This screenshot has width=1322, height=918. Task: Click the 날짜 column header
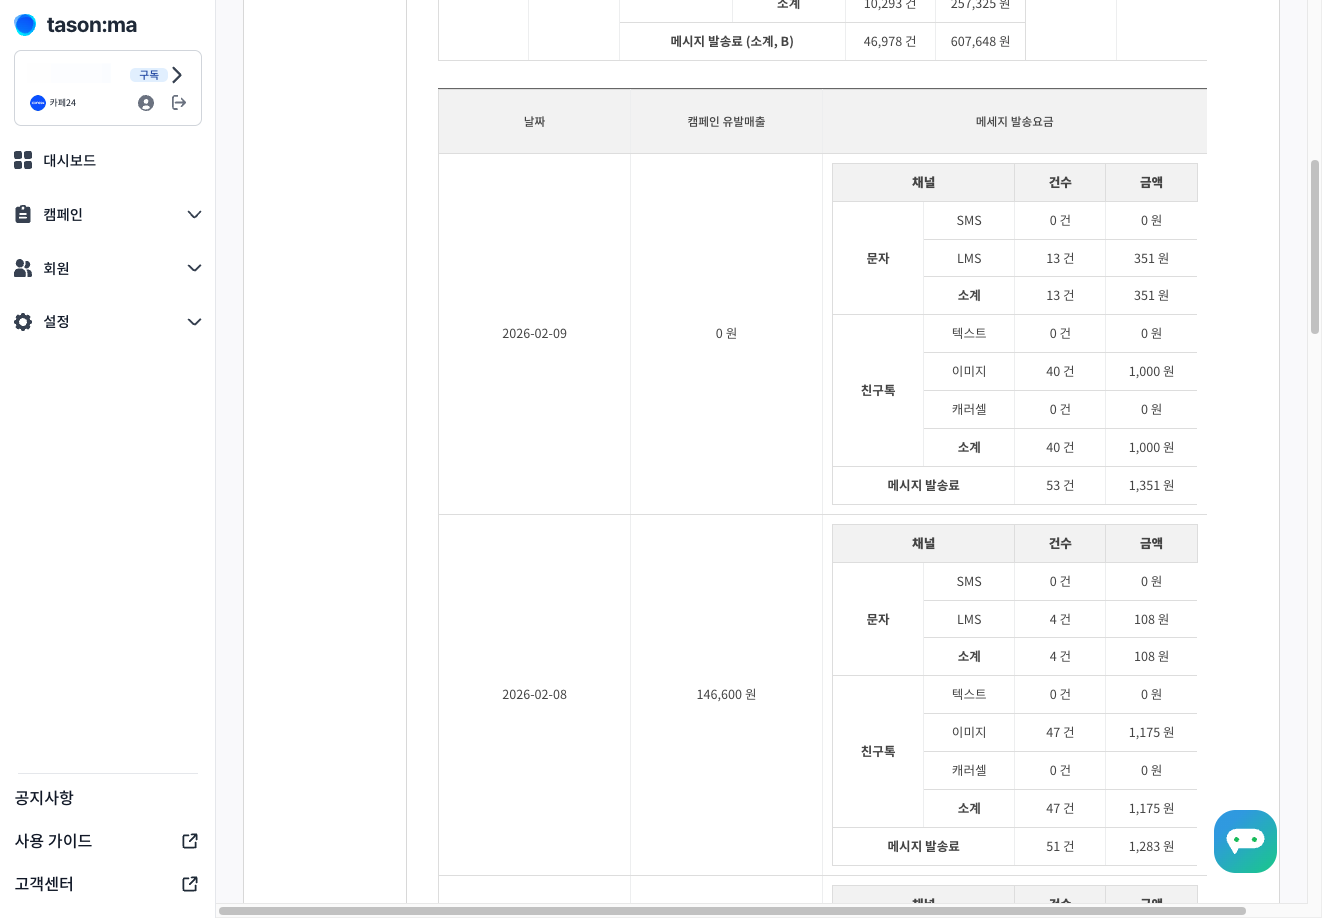(534, 121)
